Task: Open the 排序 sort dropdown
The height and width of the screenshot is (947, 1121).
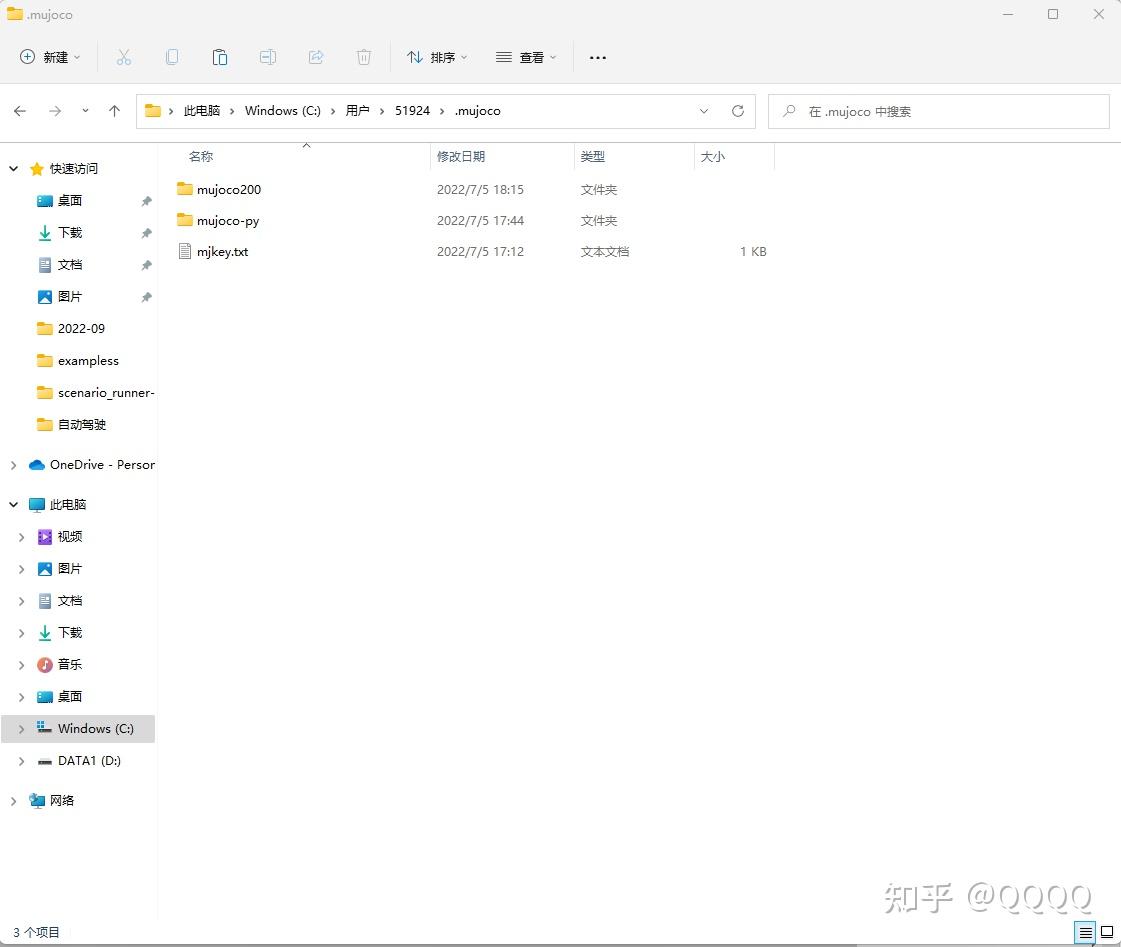Action: 436,57
